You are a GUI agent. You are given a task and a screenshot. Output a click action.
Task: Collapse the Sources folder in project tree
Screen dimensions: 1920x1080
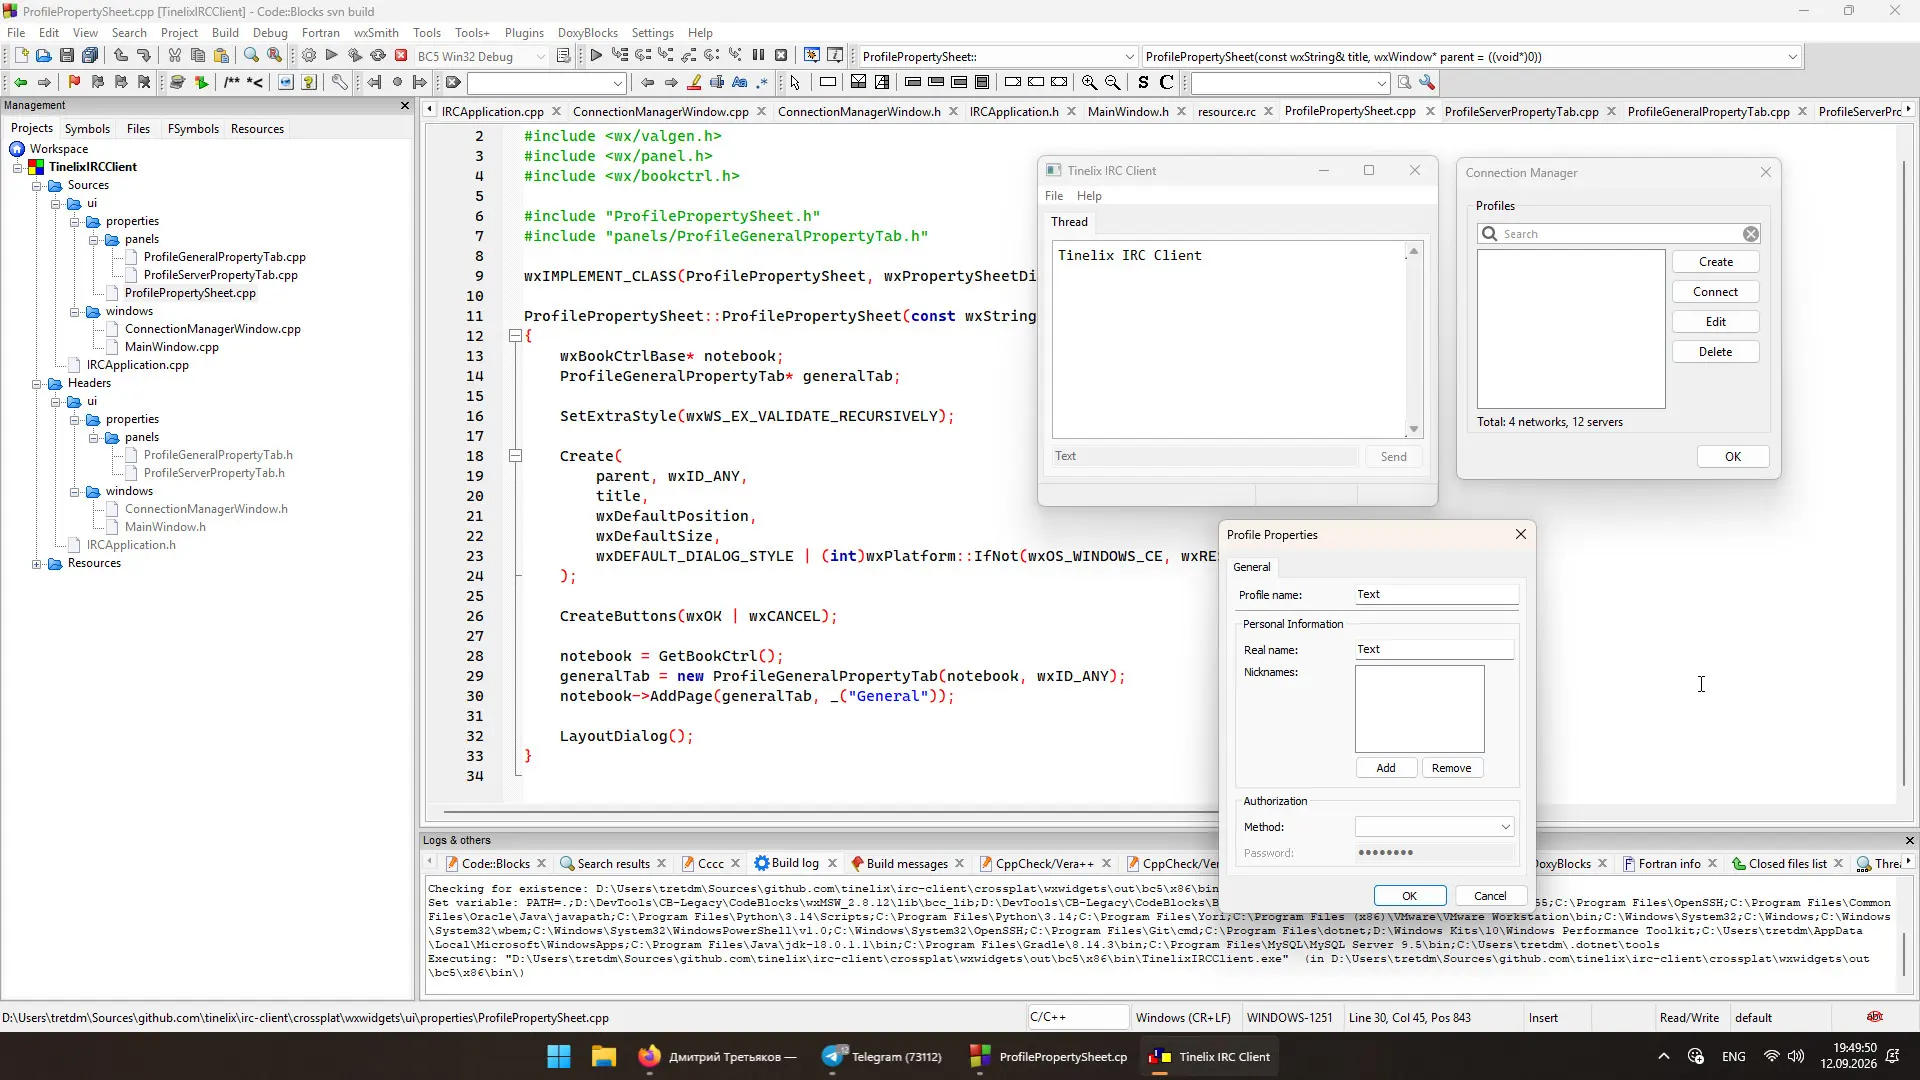37,186
